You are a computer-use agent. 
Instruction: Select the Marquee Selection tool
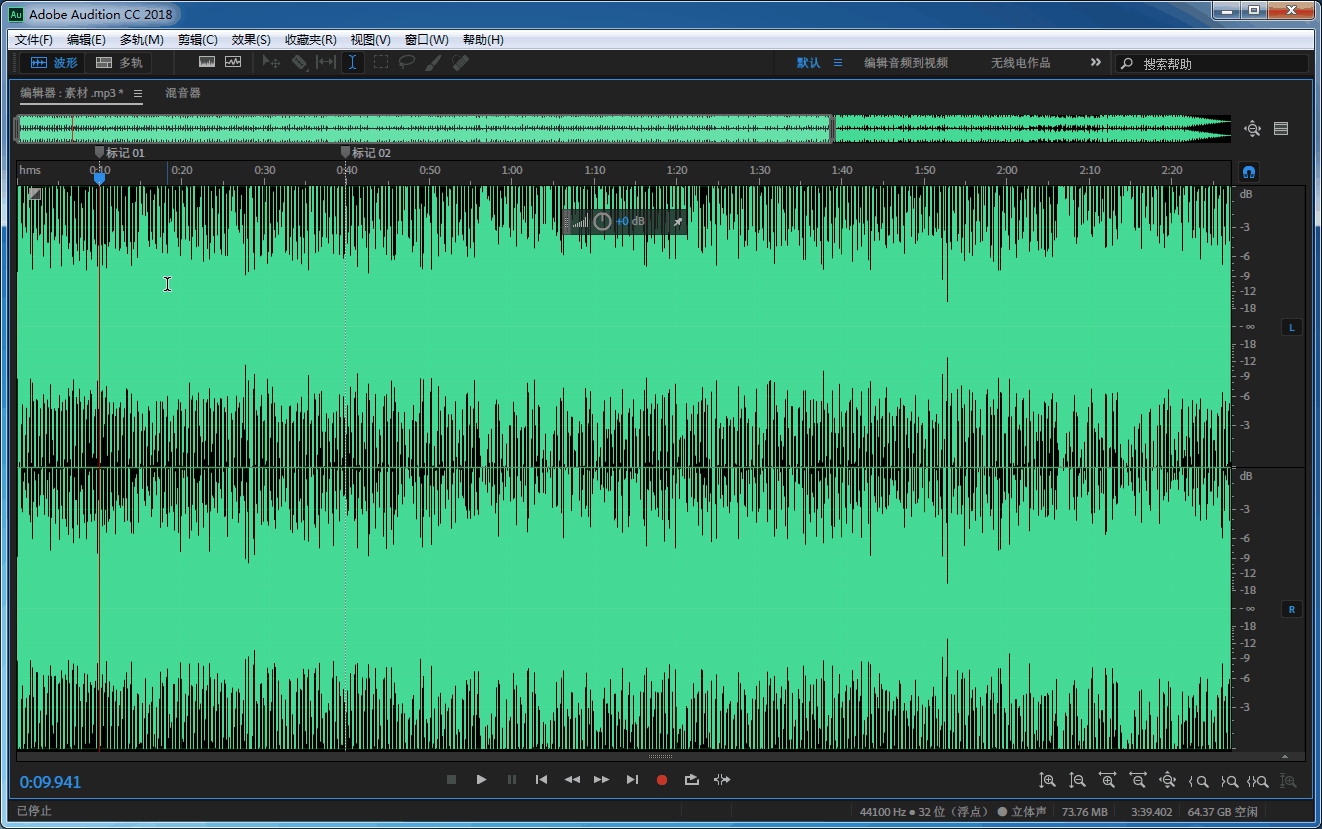[x=381, y=62]
